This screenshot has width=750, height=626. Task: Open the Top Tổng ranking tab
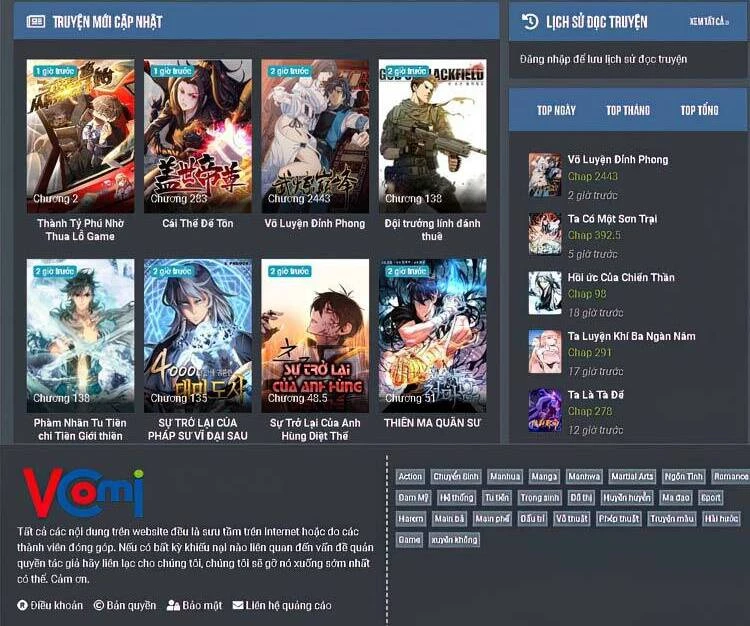coord(699,110)
